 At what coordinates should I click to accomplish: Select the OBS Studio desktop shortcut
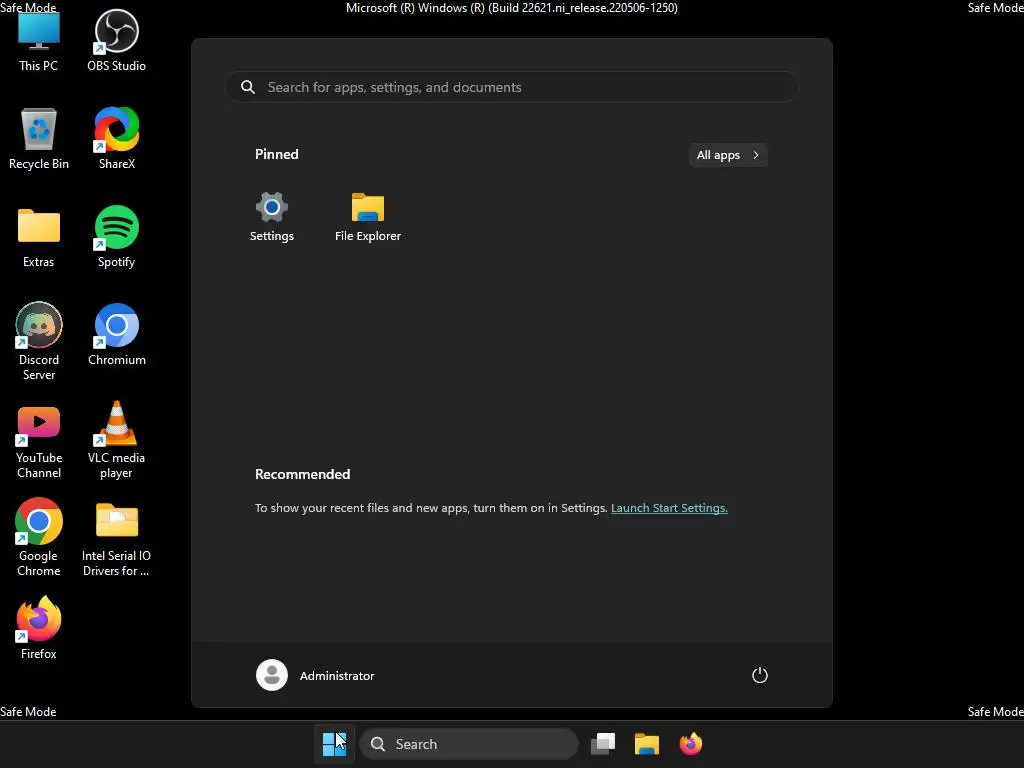(117, 40)
